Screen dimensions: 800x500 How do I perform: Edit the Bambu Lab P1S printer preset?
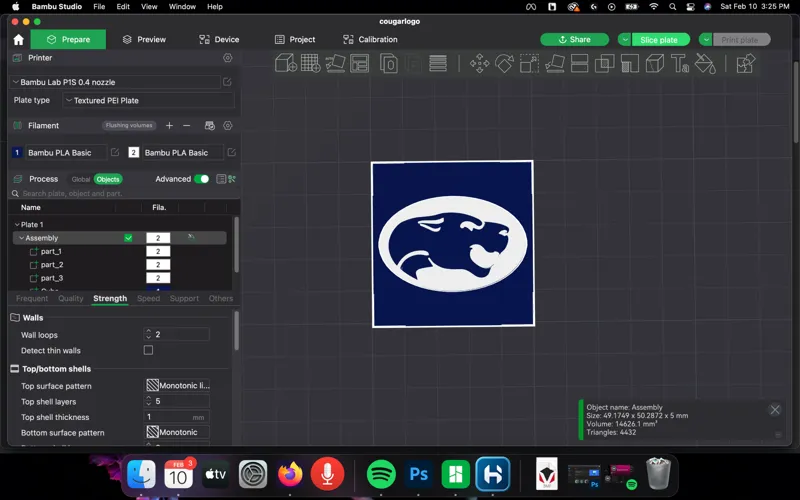point(227,82)
